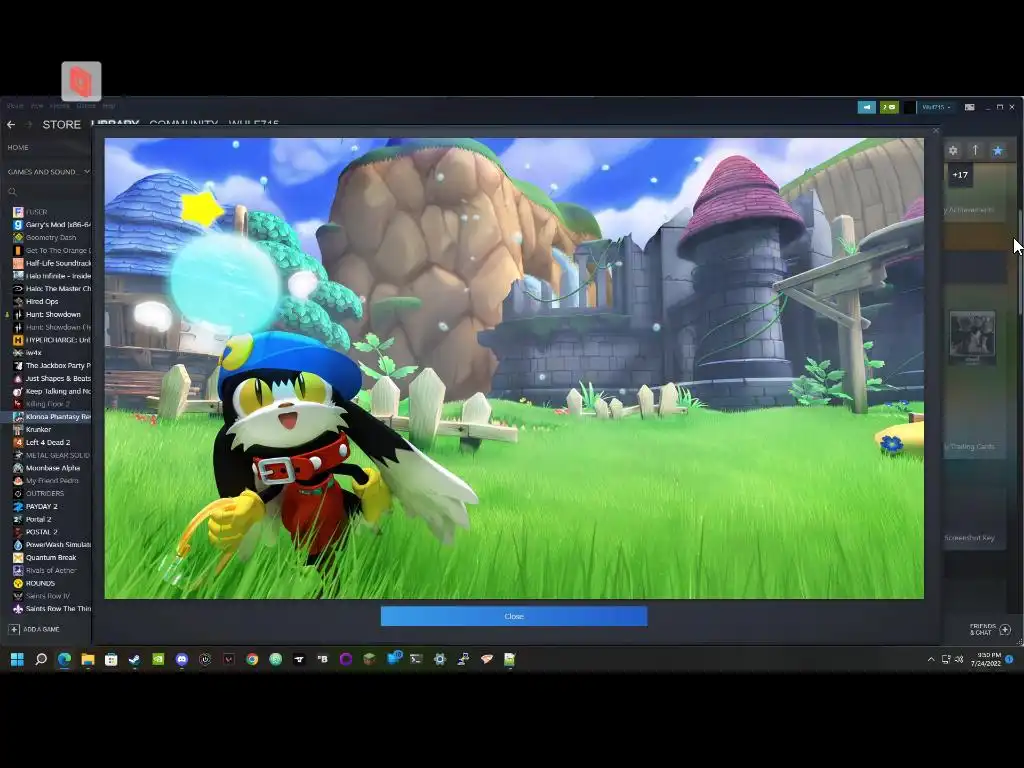This screenshot has width=1024, height=768.
Task: Open File Explorer from taskbar
Action: [x=88, y=660]
